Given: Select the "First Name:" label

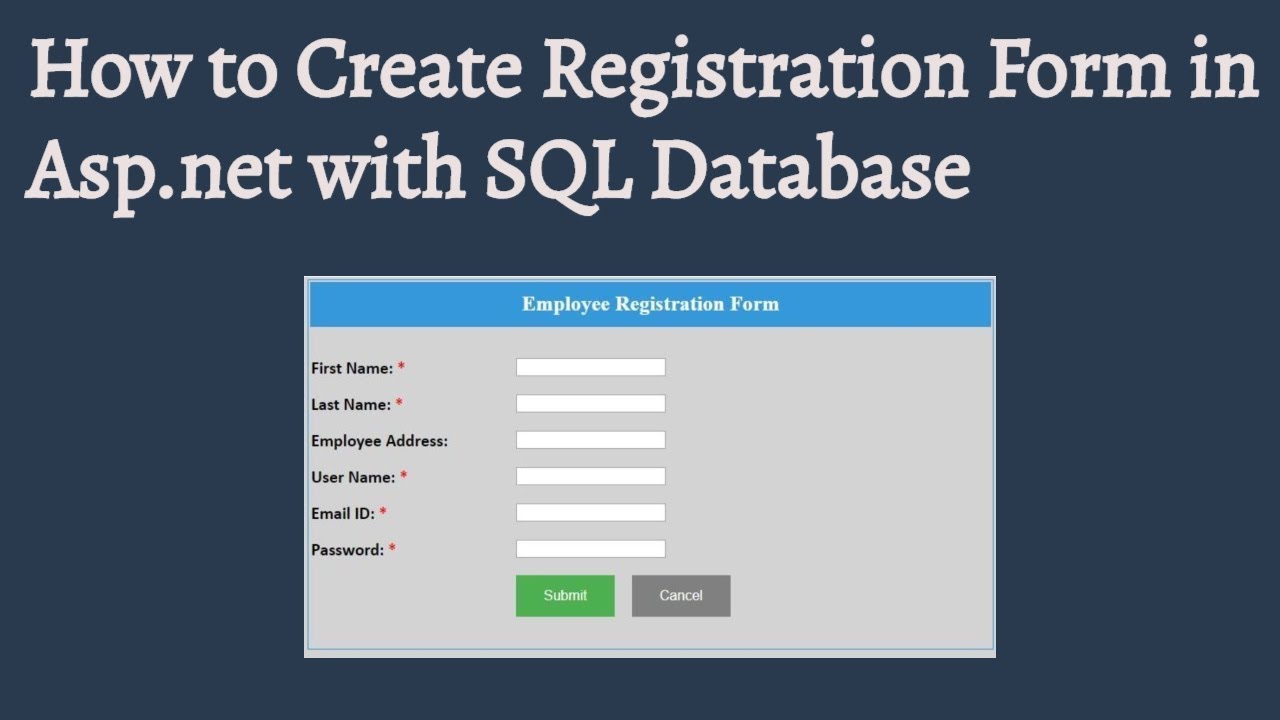Looking at the screenshot, I should coord(352,368).
